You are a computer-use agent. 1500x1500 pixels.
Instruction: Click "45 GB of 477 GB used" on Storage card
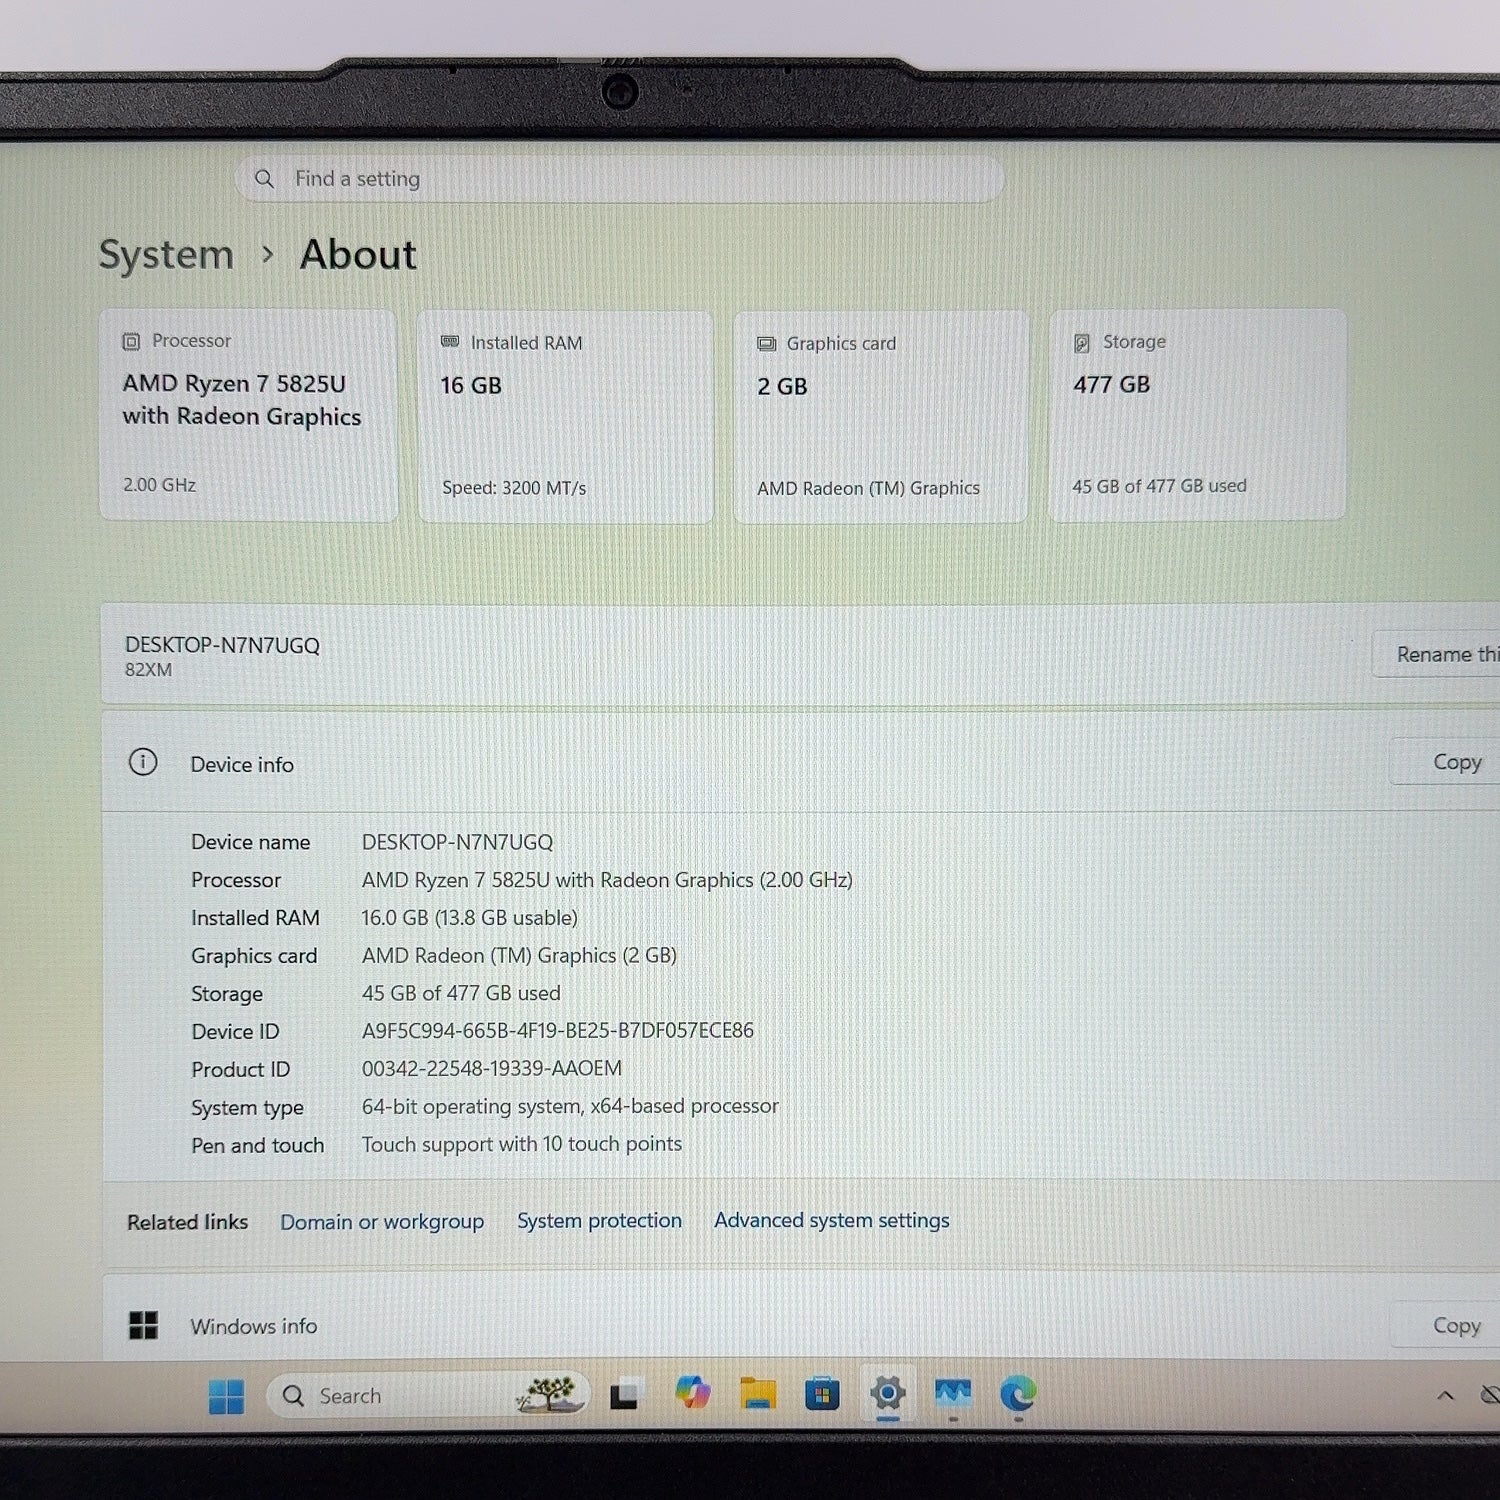1159,486
